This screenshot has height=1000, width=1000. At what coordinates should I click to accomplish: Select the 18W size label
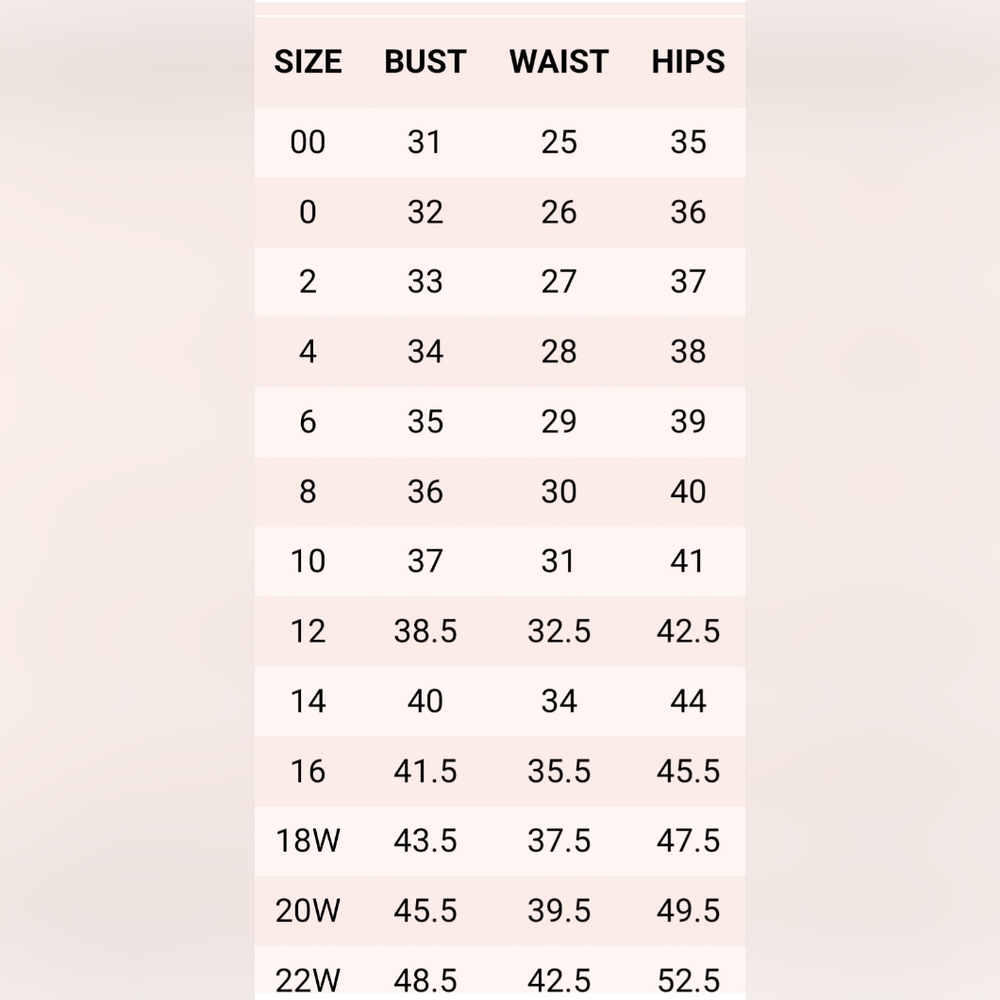click(308, 841)
